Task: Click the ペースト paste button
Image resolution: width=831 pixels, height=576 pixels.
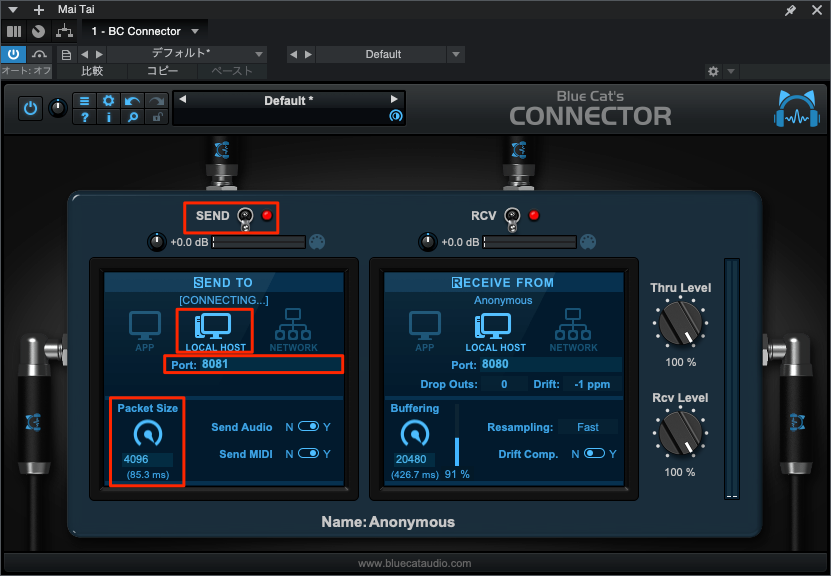Action: (x=232, y=71)
